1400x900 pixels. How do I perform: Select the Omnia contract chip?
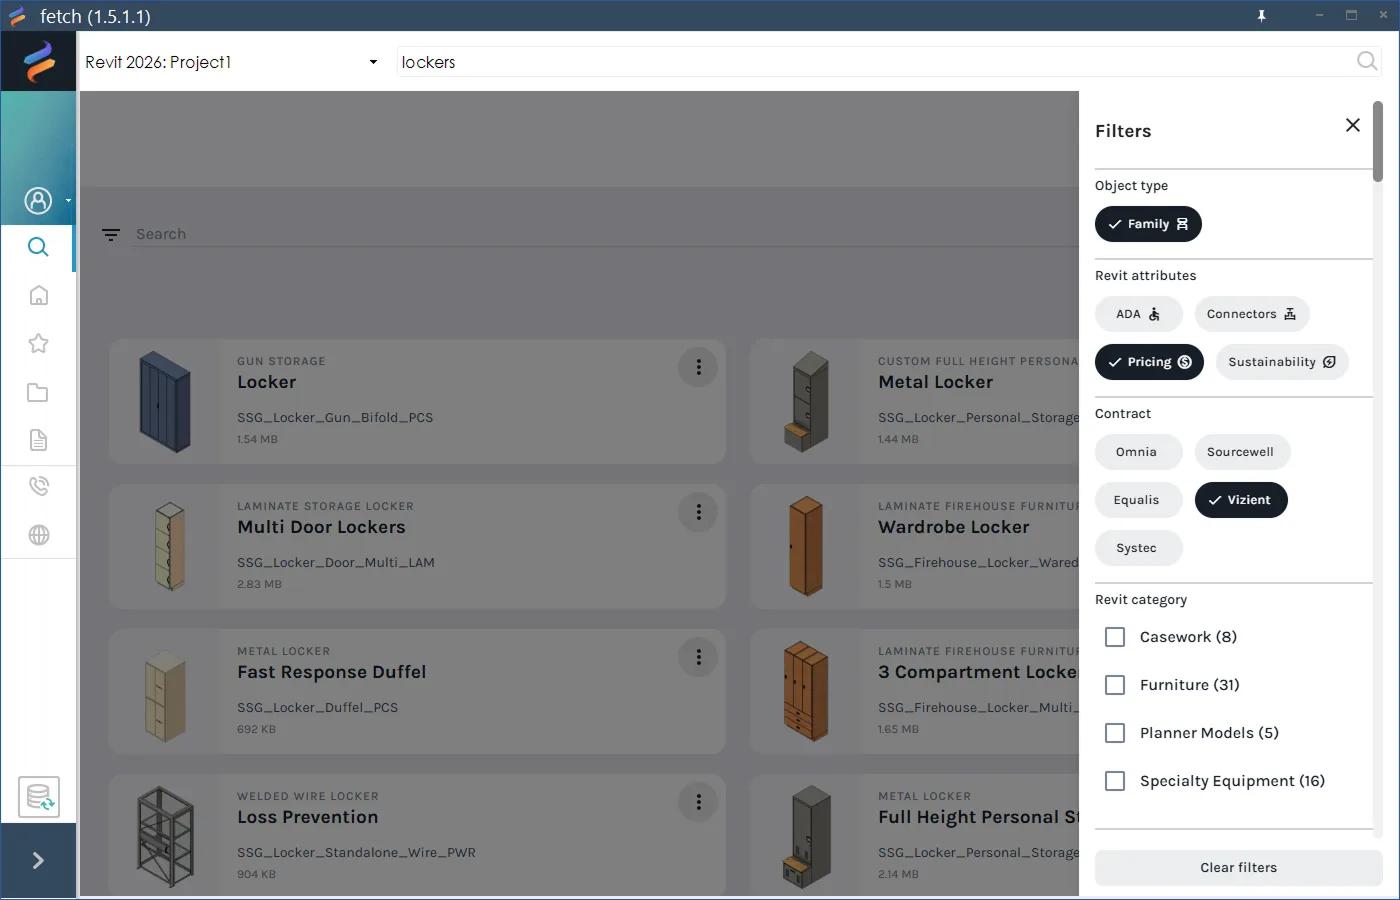point(1138,452)
